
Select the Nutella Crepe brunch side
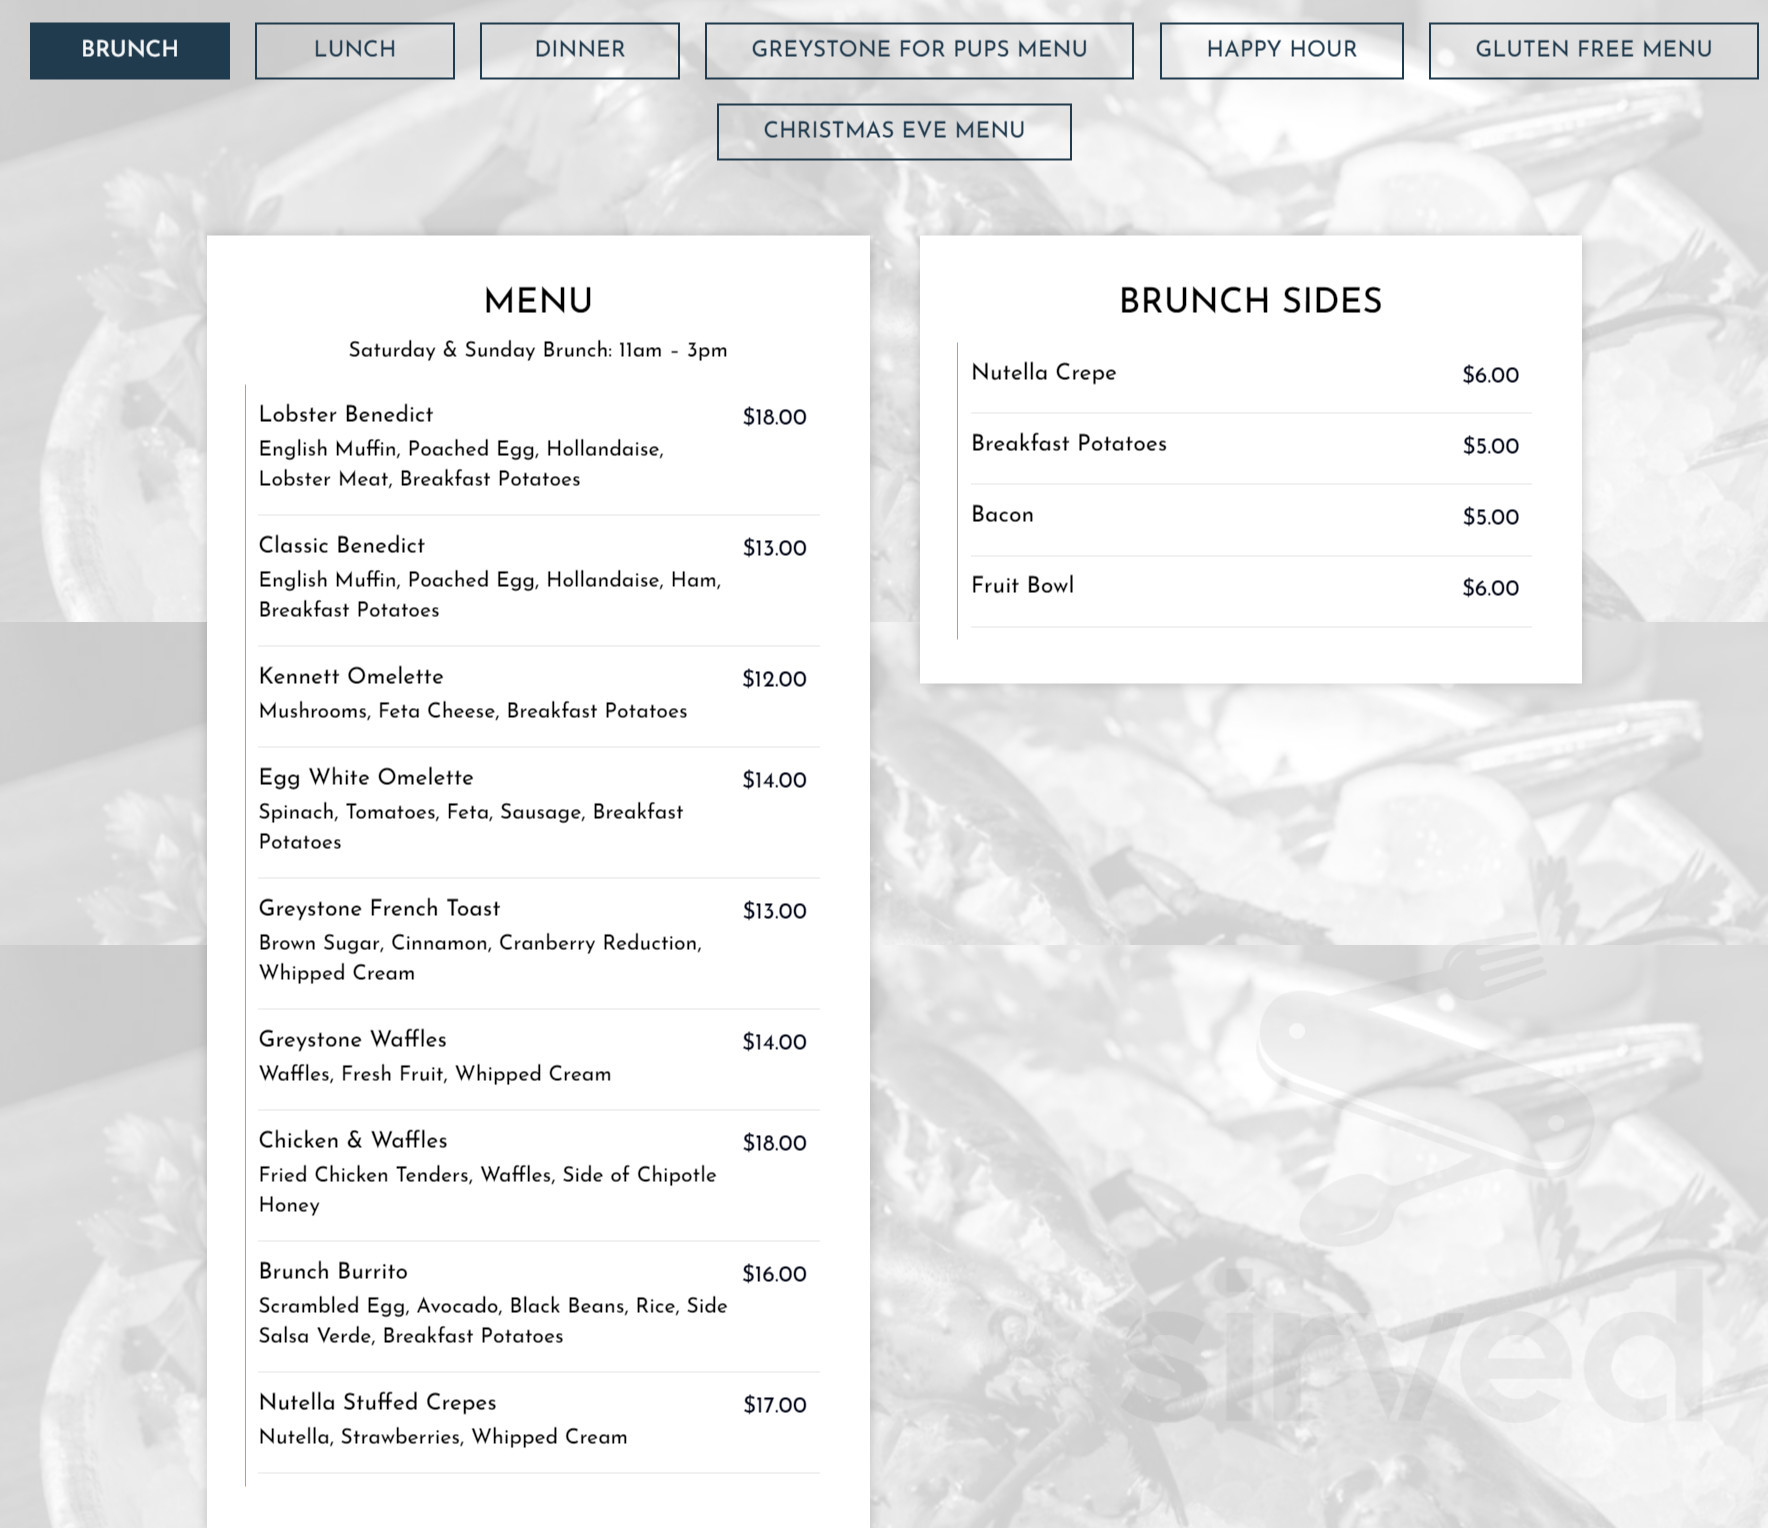1043,374
